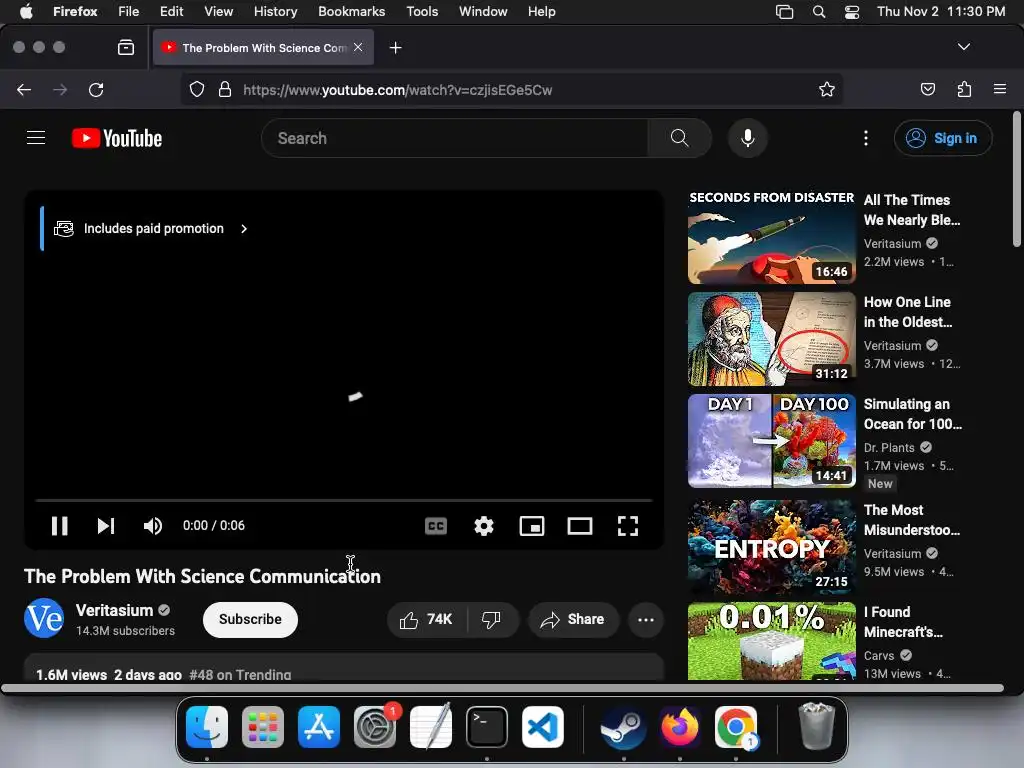Open the Firefox extensions puzzle icon
The width and height of the screenshot is (1024, 768).
(x=964, y=89)
